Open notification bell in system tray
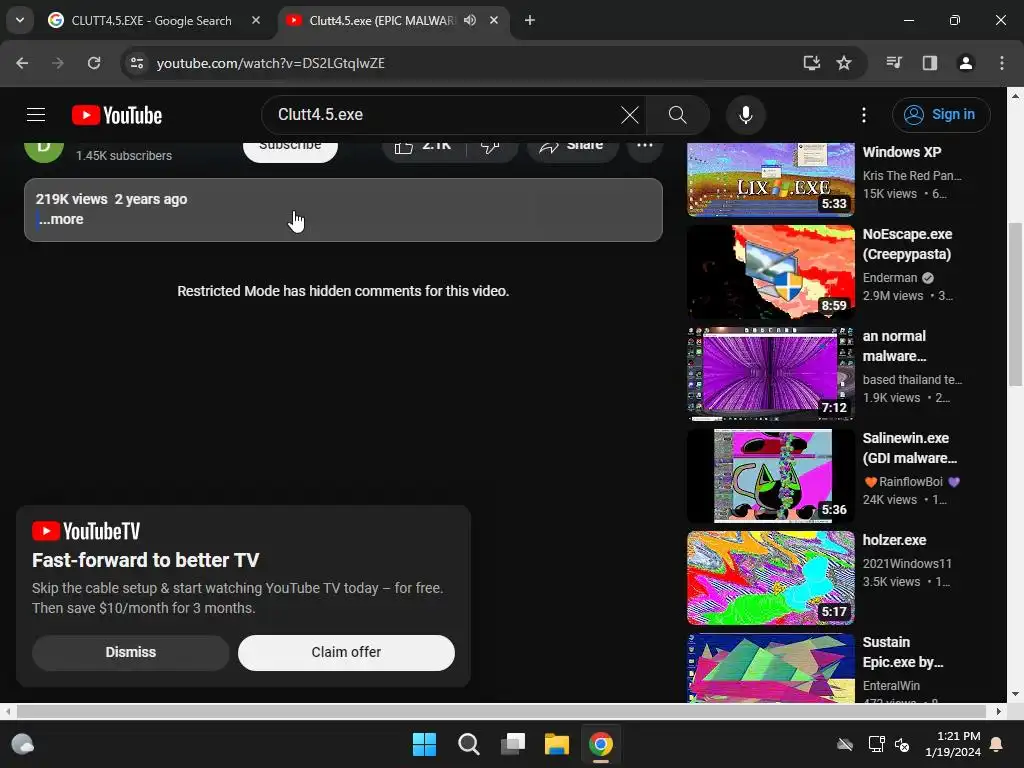This screenshot has width=1024, height=768. click(x=997, y=744)
